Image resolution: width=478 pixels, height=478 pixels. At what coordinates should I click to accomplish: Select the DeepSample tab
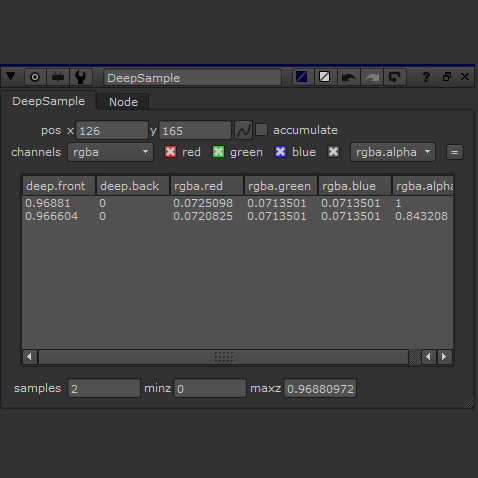(x=49, y=101)
